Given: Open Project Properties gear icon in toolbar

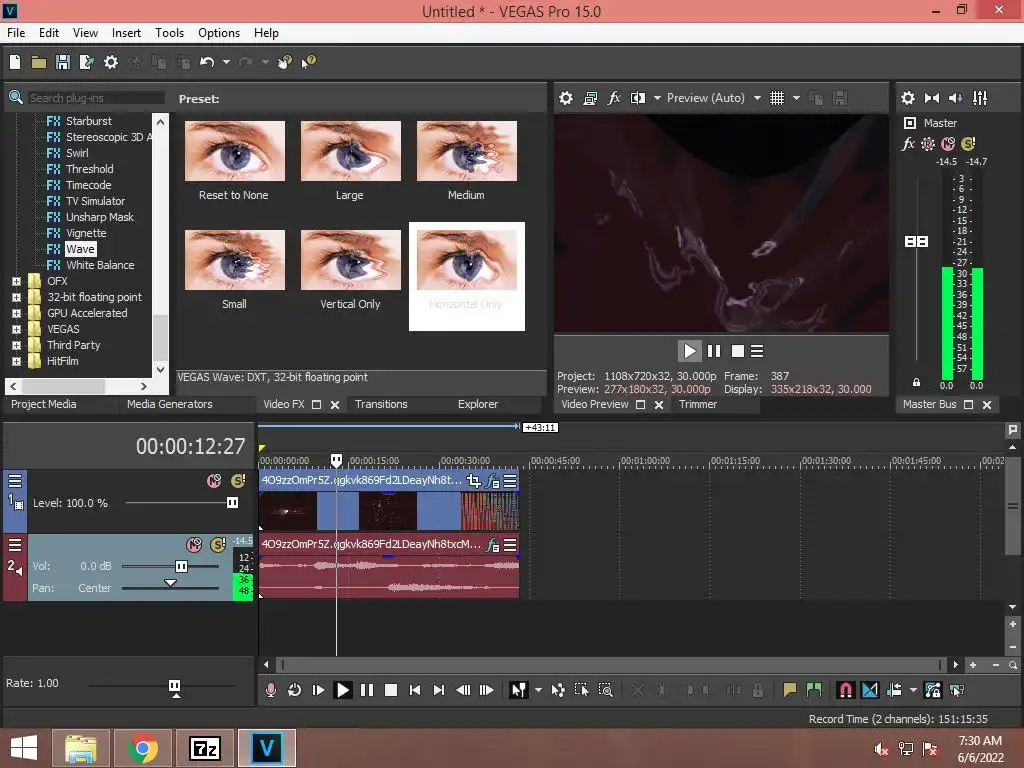Looking at the screenshot, I should [111, 62].
